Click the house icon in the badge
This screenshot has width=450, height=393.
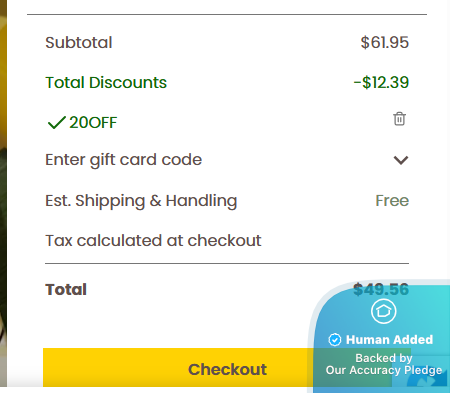click(383, 311)
